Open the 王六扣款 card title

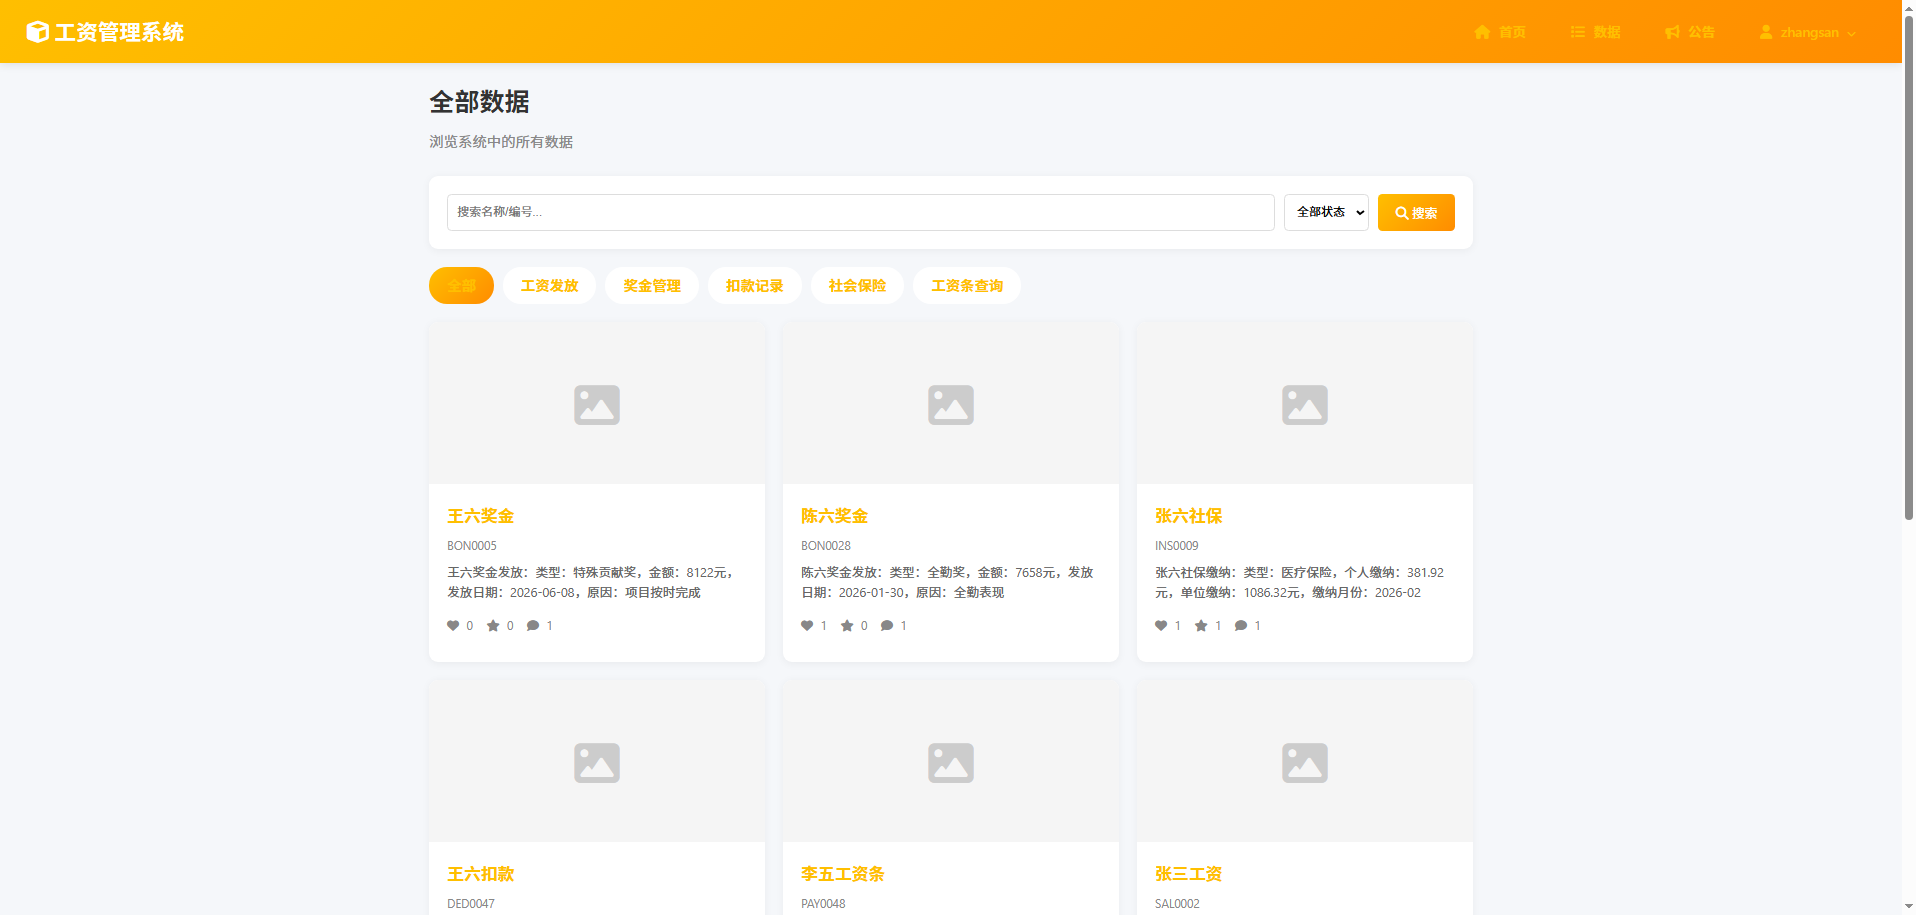point(480,874)
